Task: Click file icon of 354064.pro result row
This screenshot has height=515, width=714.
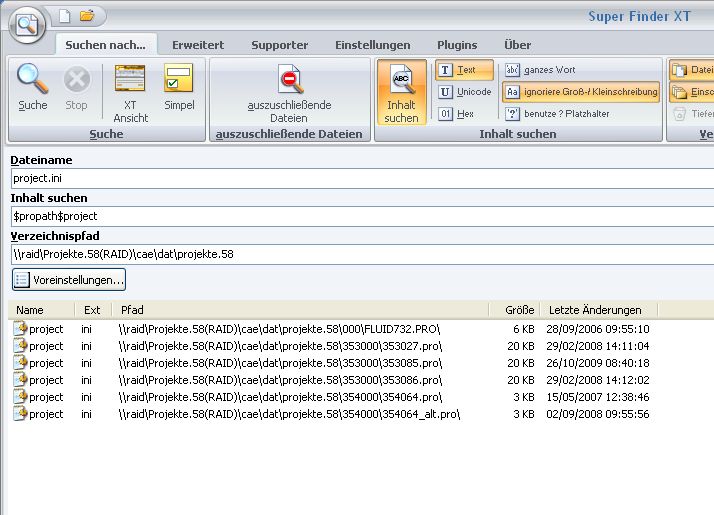Action: pyautogui.click(x=20, y=397)
